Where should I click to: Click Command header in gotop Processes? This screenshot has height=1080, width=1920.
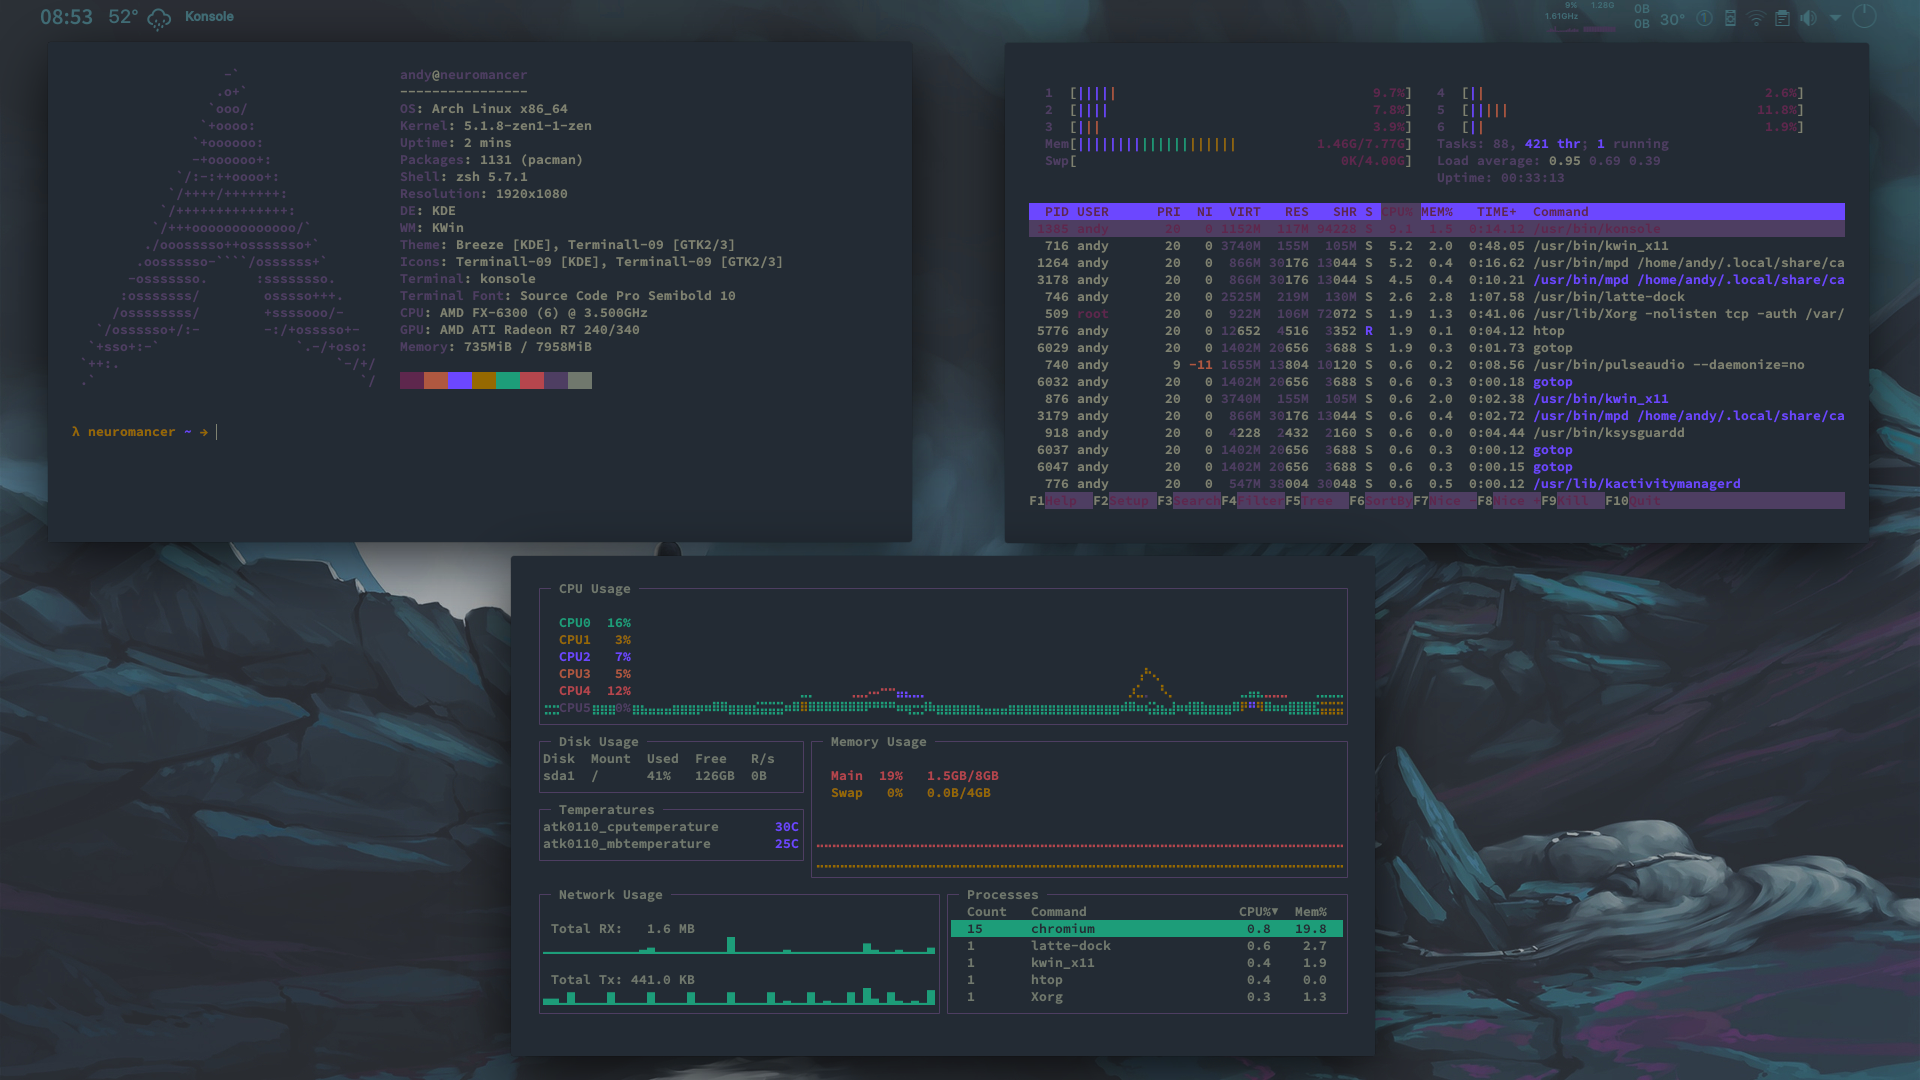click(x=1059, y=912)
